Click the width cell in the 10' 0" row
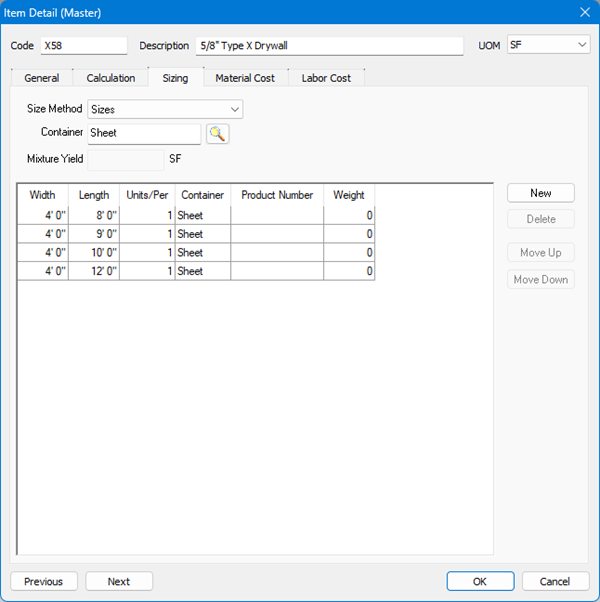The height and width of the screenshot is (602, 600). click(x=43, y=252)
